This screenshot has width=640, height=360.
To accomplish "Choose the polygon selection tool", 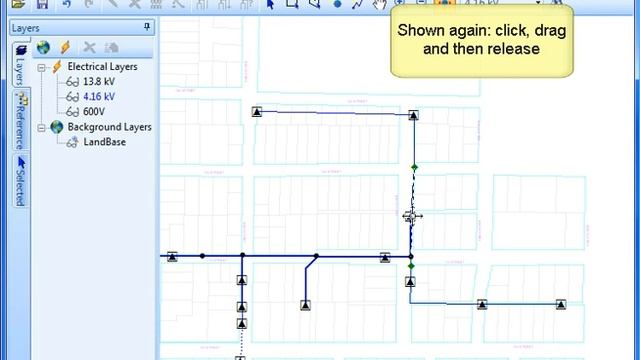I will [314, 4].
